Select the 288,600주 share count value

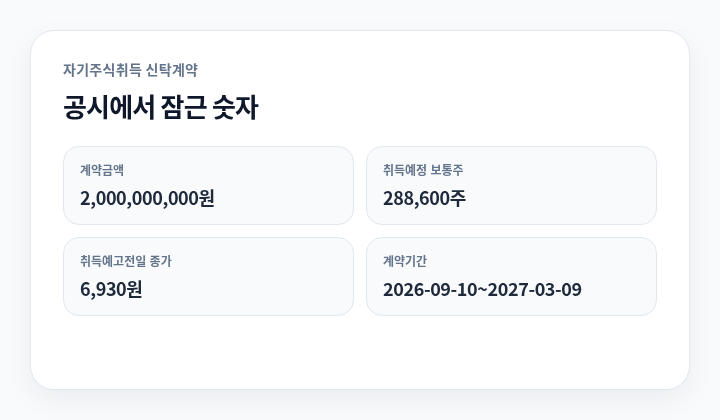[424, 198]
